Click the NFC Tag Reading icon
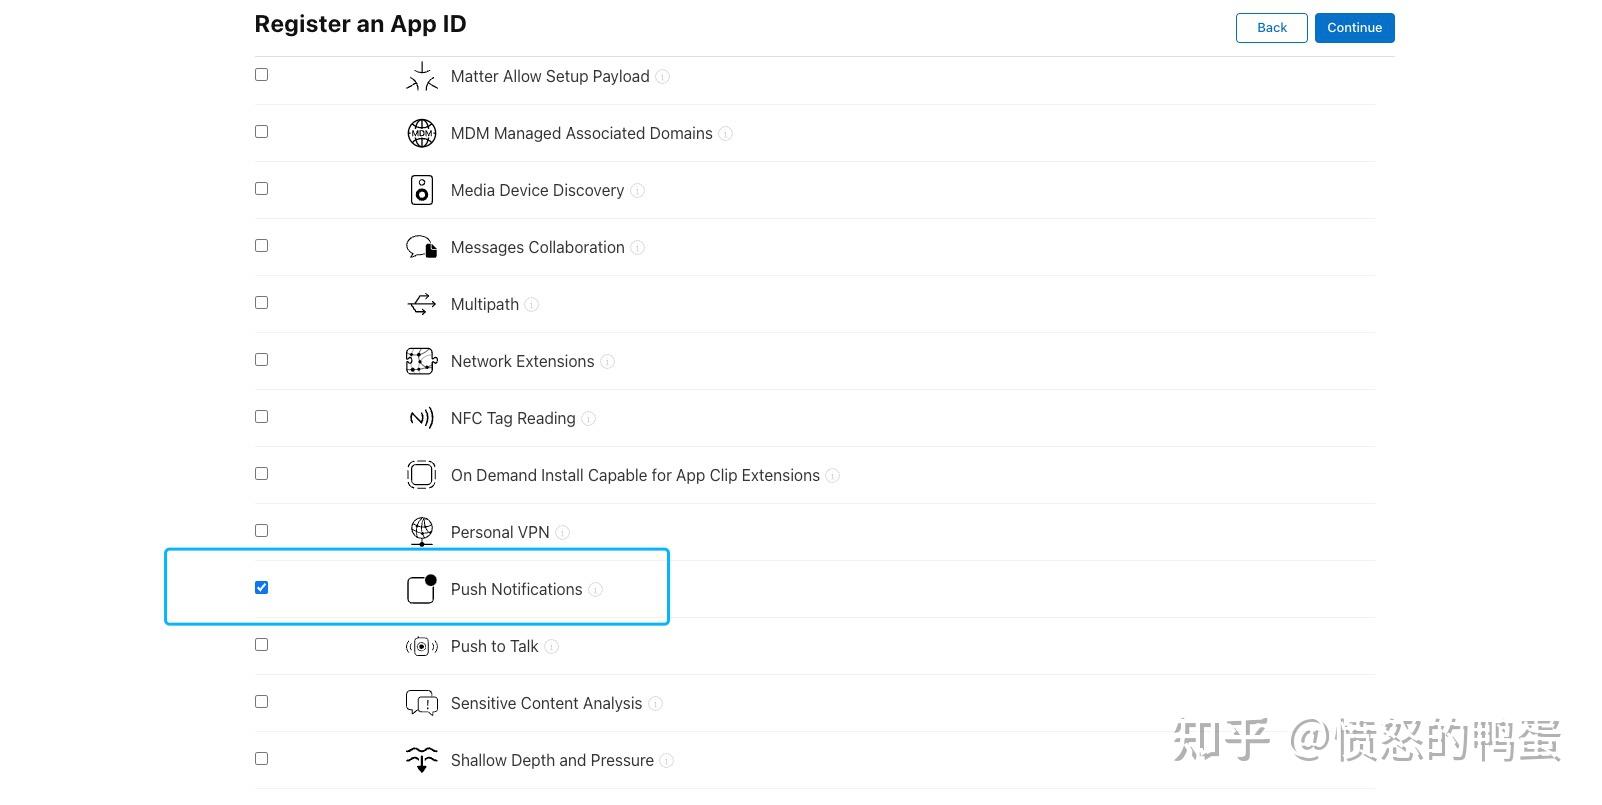Image resolution: width=1602 pixels, height=805 pixels. pos(422,418)
